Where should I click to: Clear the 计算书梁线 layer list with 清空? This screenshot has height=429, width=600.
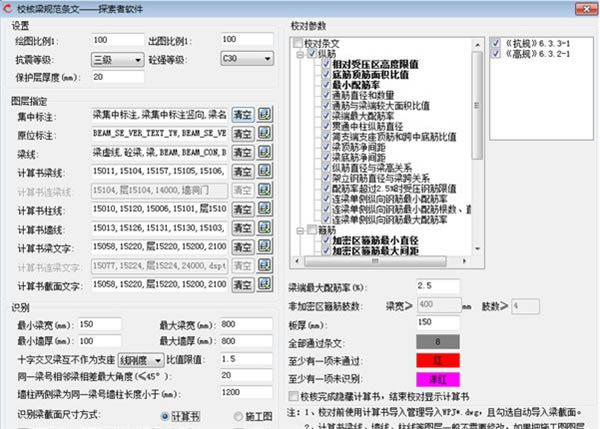(243, 171)
